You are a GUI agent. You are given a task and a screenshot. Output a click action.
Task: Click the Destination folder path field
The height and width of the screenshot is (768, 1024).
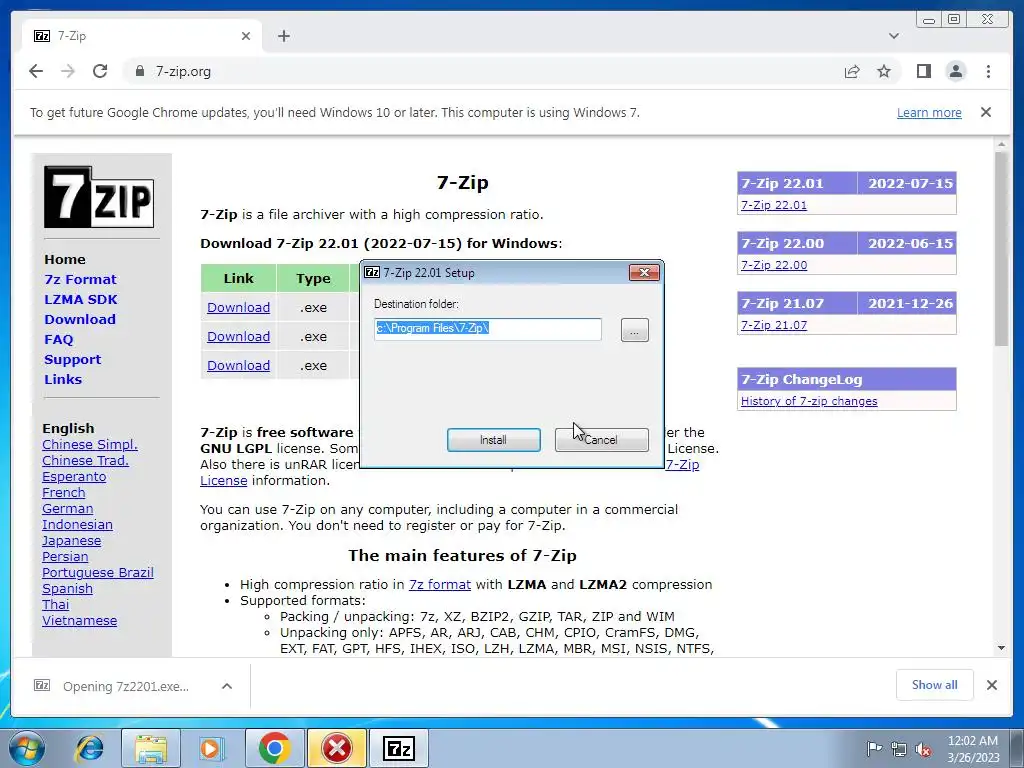click(488, 329)
